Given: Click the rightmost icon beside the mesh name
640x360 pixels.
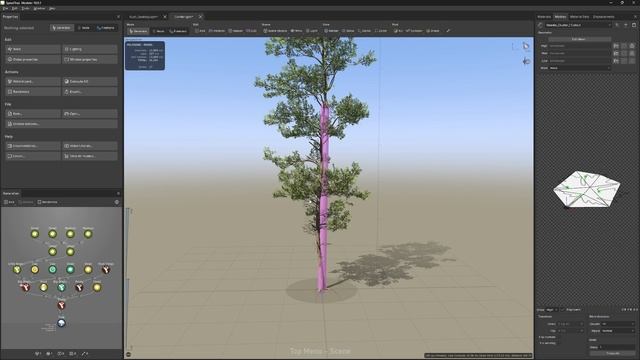Looking at the screenshot, I should tap(634, 25).
